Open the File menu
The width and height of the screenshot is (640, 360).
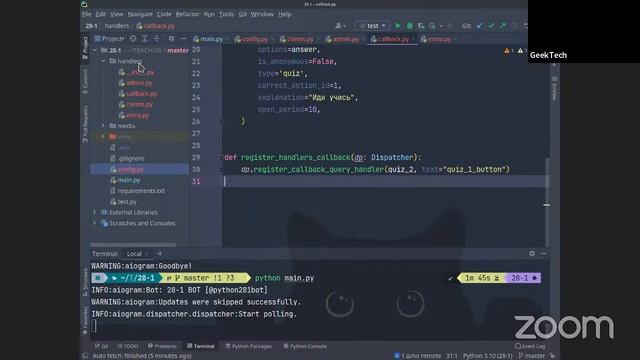(x=87, y=14)
